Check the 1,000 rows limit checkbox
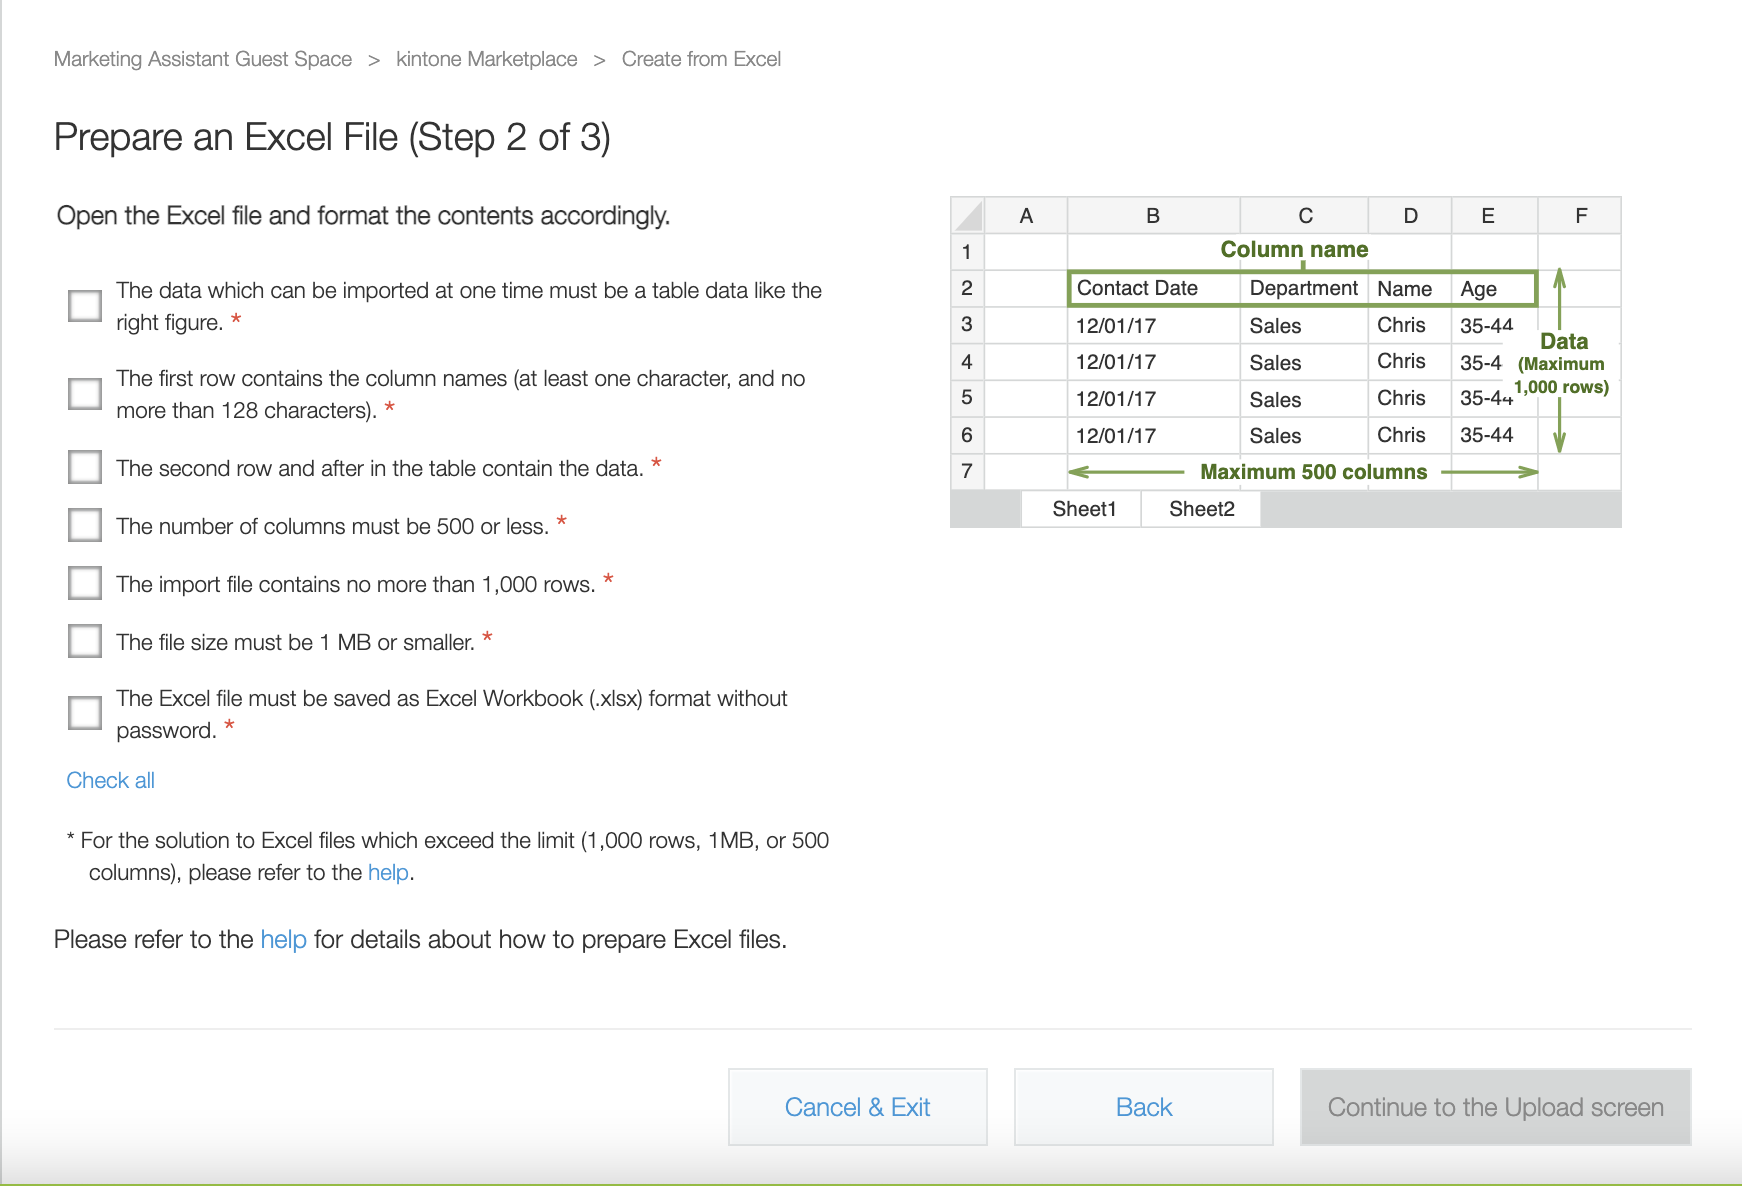1742x1186 pixels. point(84,582)
